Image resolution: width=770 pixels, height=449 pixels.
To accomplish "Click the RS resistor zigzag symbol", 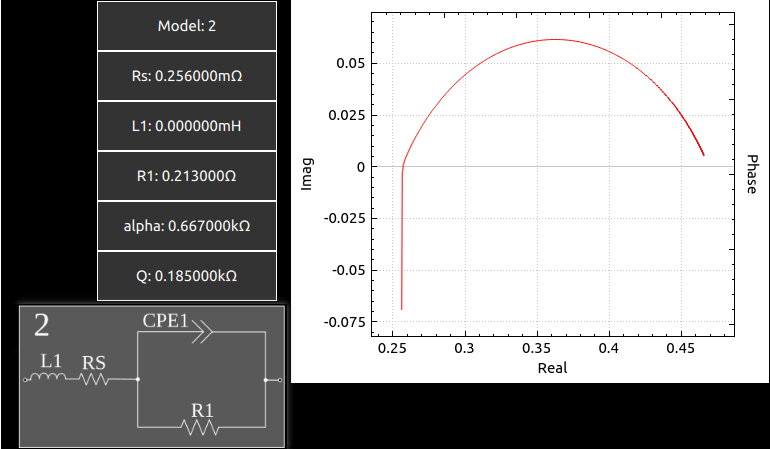I will [93, 379].
